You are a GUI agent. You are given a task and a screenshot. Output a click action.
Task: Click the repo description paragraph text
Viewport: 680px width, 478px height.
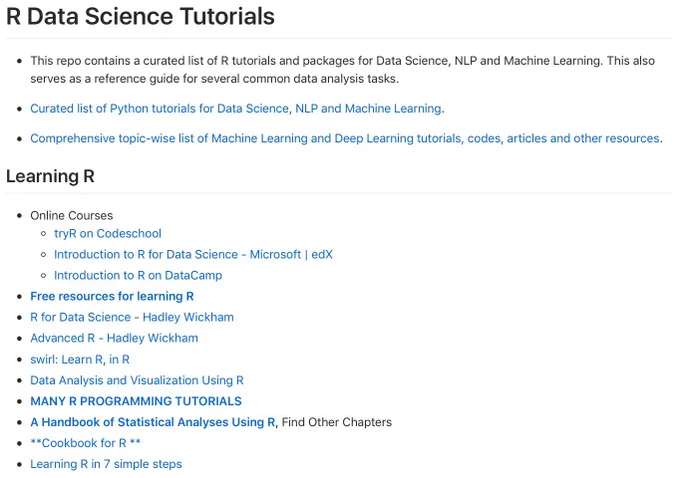pos(342,70)
